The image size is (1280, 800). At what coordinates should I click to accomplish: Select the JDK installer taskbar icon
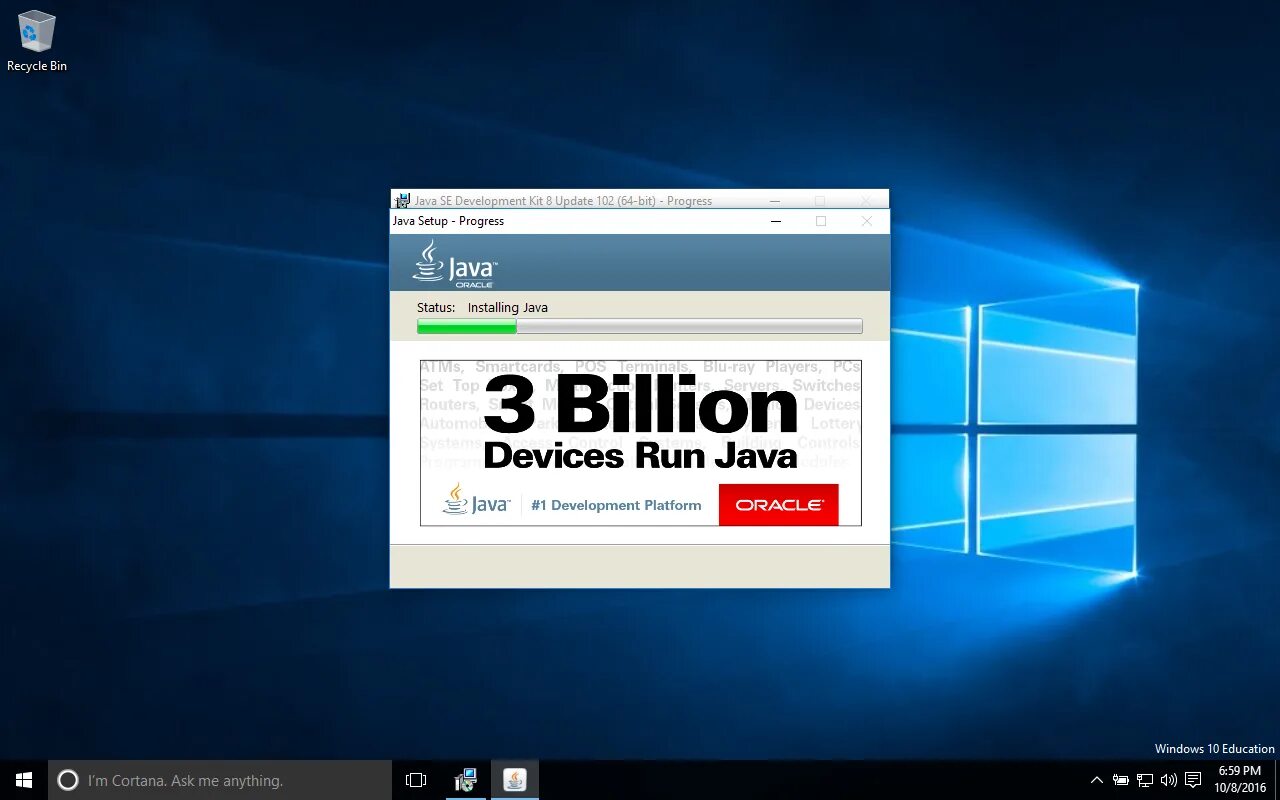[x=465, y=780]
